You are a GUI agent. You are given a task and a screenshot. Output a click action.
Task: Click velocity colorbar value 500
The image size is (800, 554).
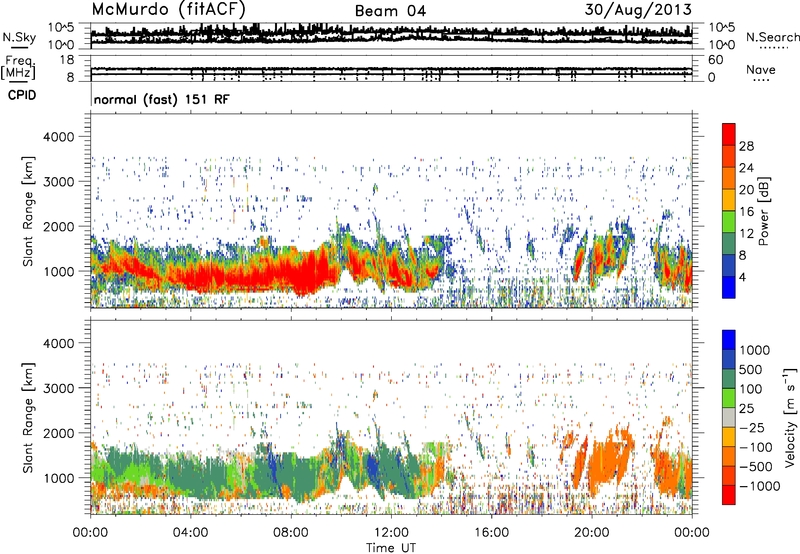click(x=751, y=369)
